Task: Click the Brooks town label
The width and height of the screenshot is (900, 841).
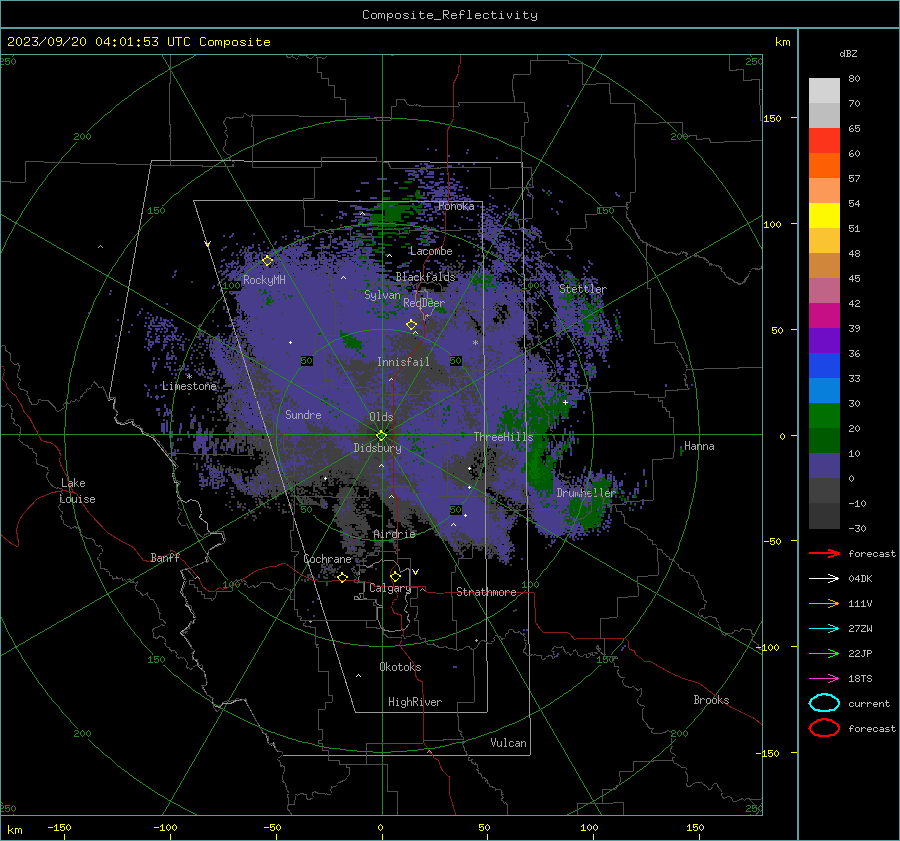Action: click(711, 700)
